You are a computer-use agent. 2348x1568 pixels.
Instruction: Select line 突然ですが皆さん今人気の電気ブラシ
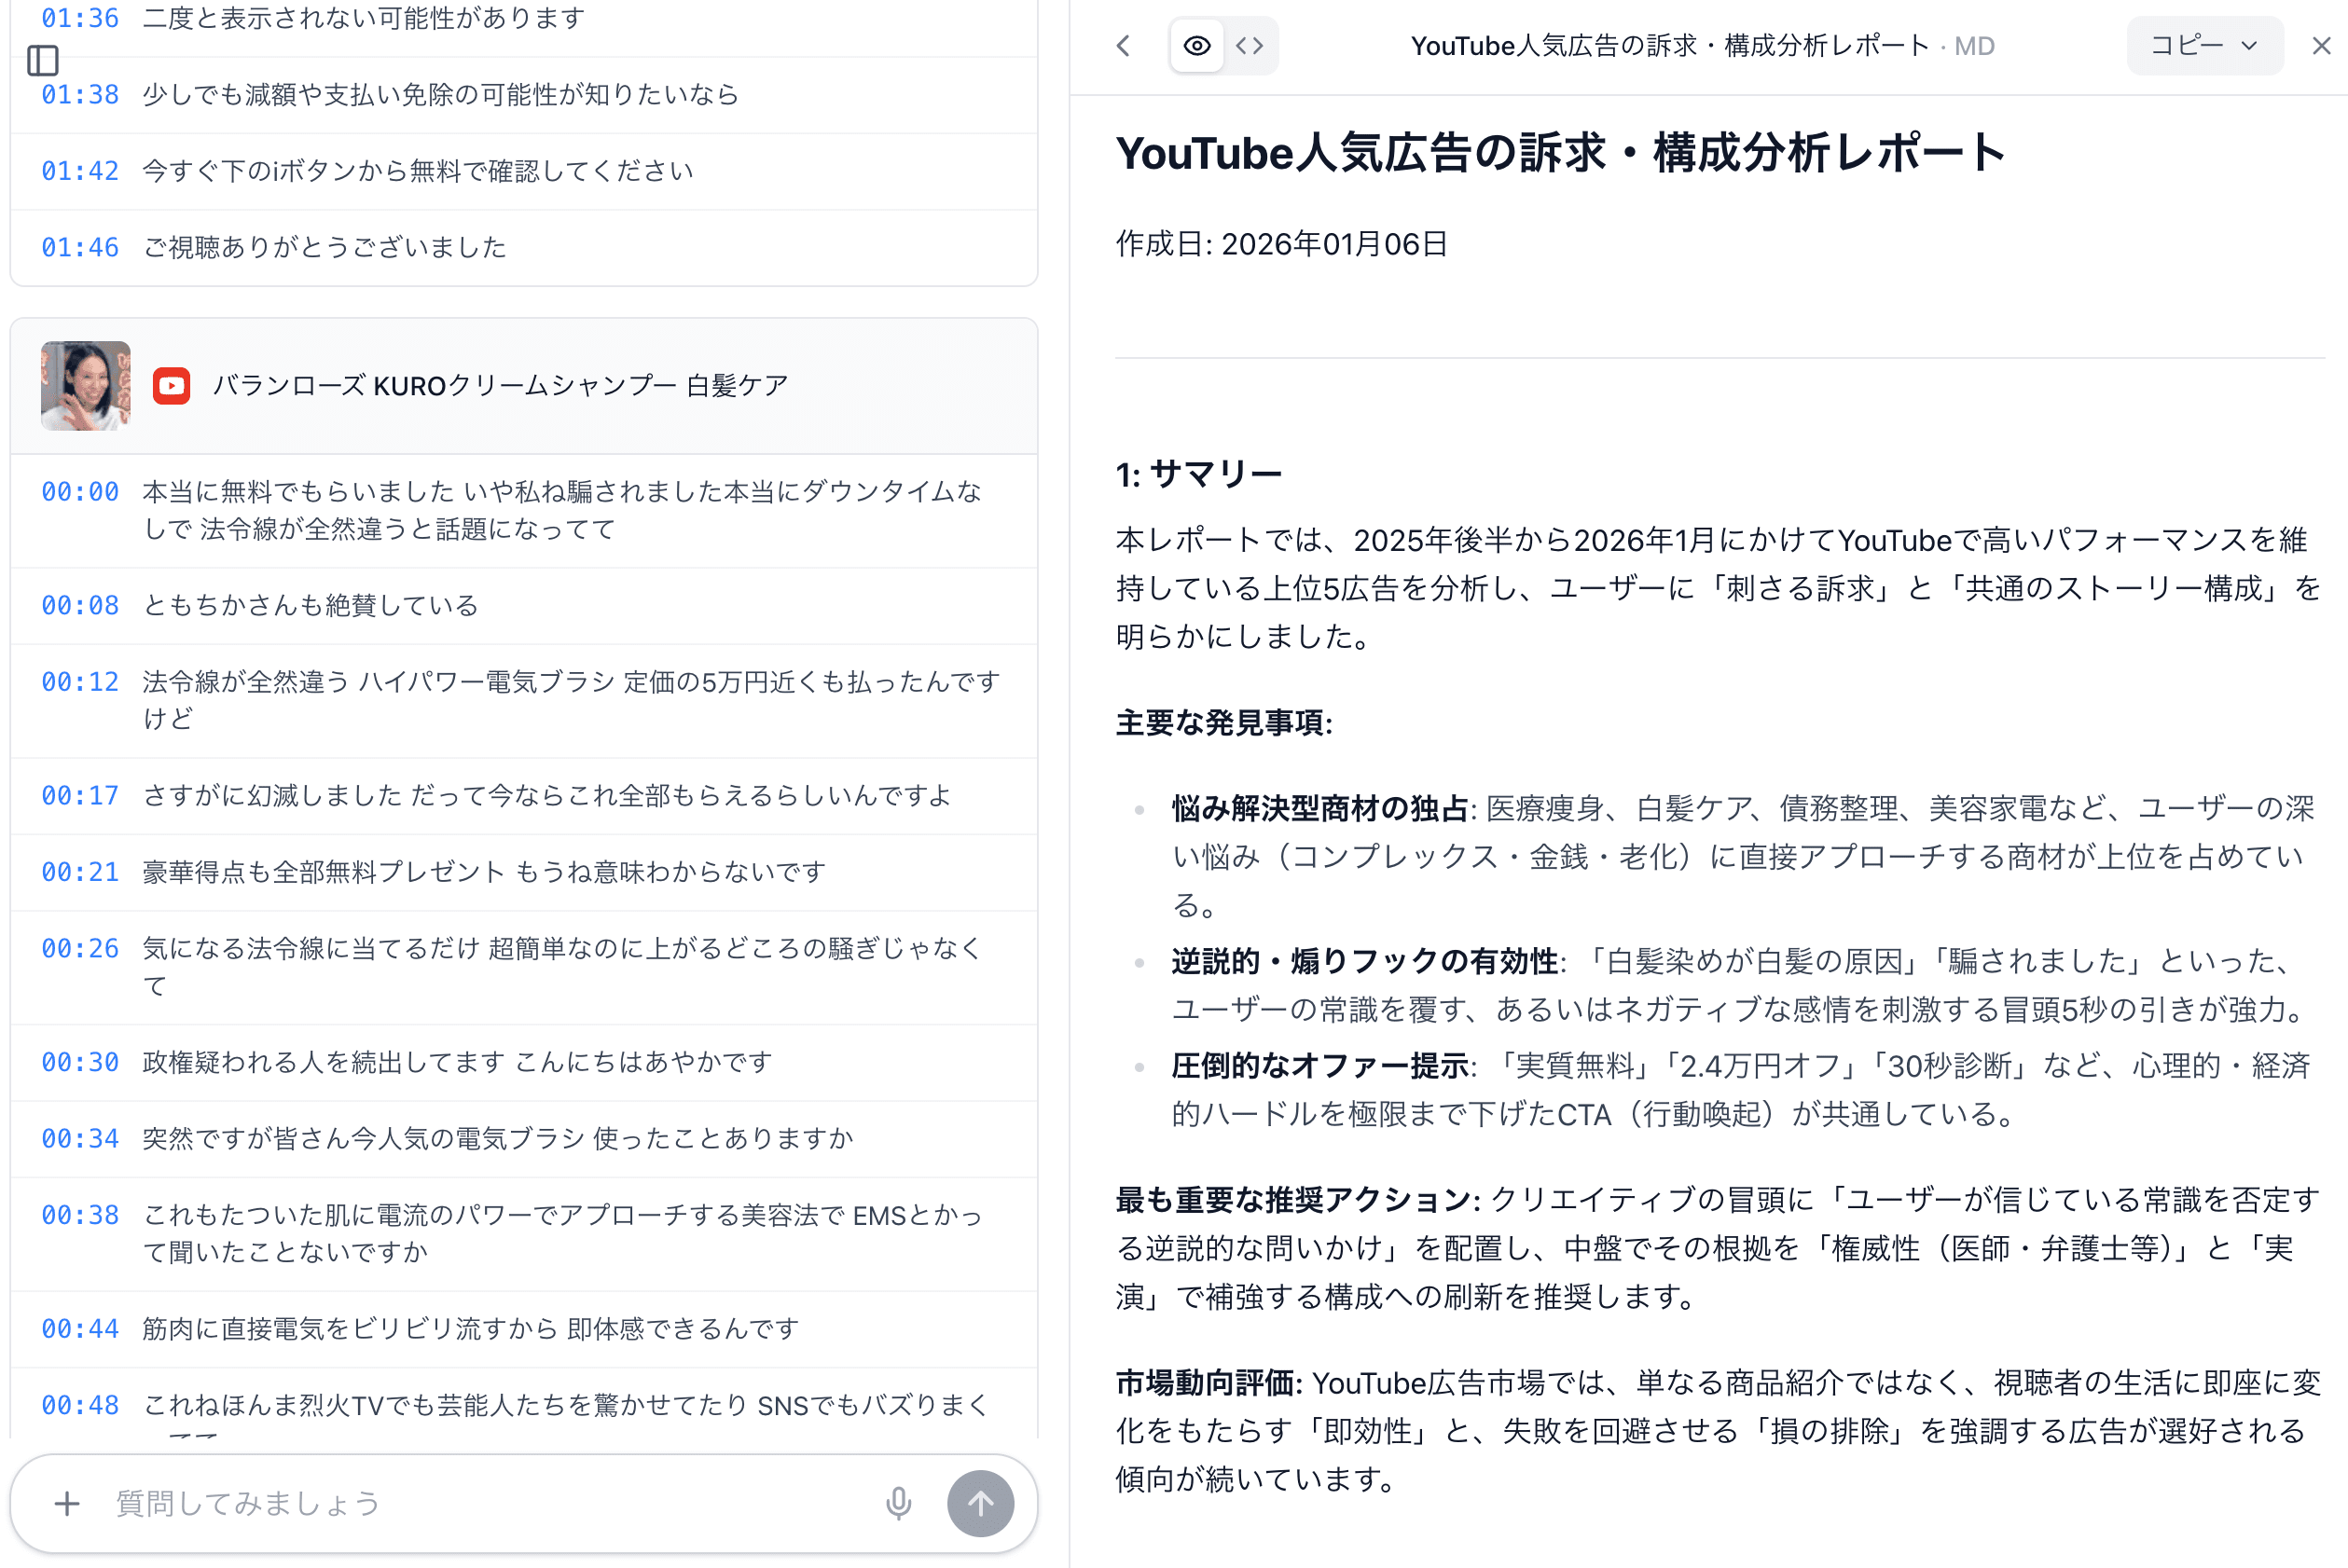click(x=498, y=1139)
